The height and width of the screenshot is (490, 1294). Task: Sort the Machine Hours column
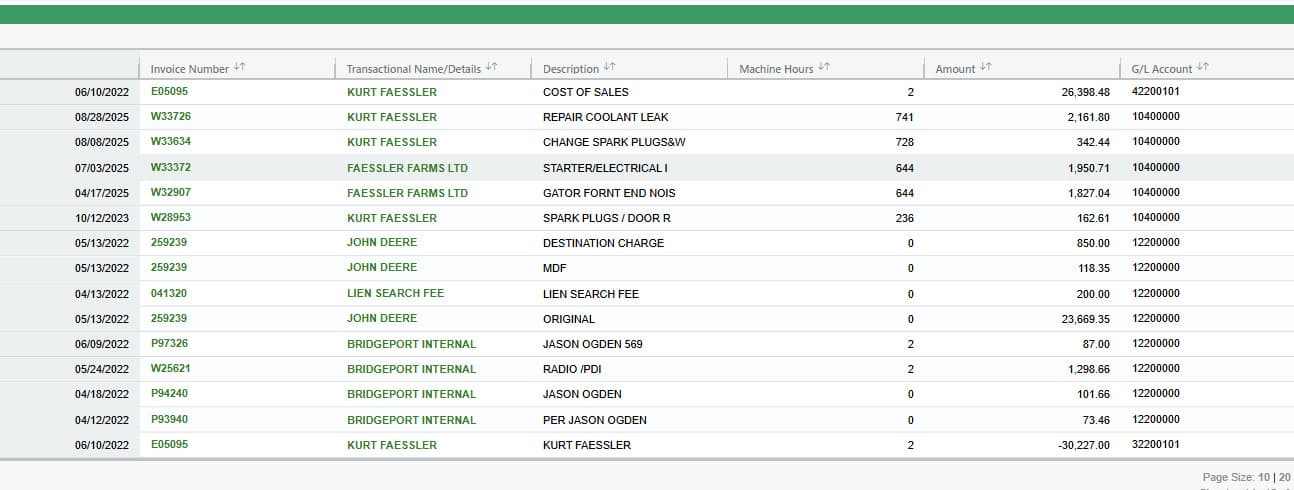tap(824, 68)
